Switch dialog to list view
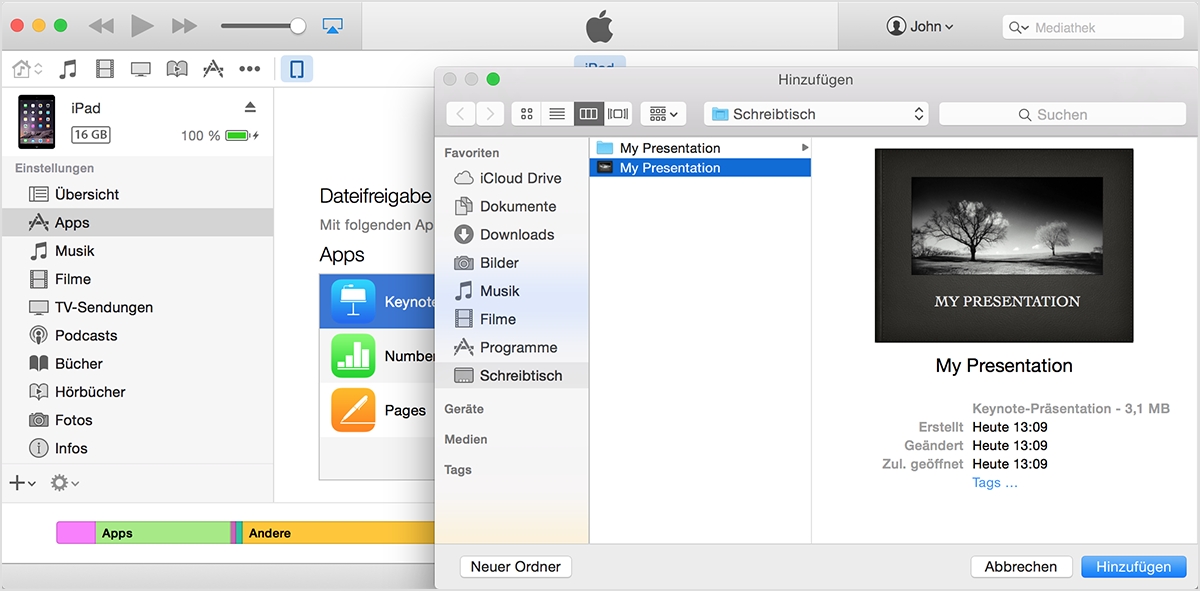Screen dimensions: 1200x592 click(x=558, y=114)
